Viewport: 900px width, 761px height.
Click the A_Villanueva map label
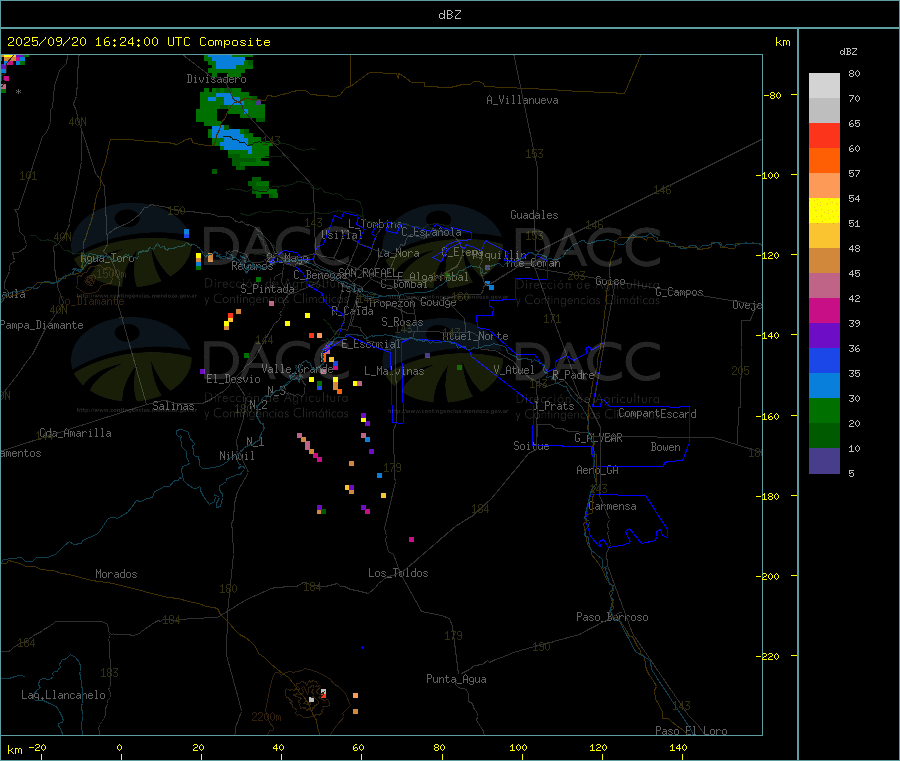point(522,100)
